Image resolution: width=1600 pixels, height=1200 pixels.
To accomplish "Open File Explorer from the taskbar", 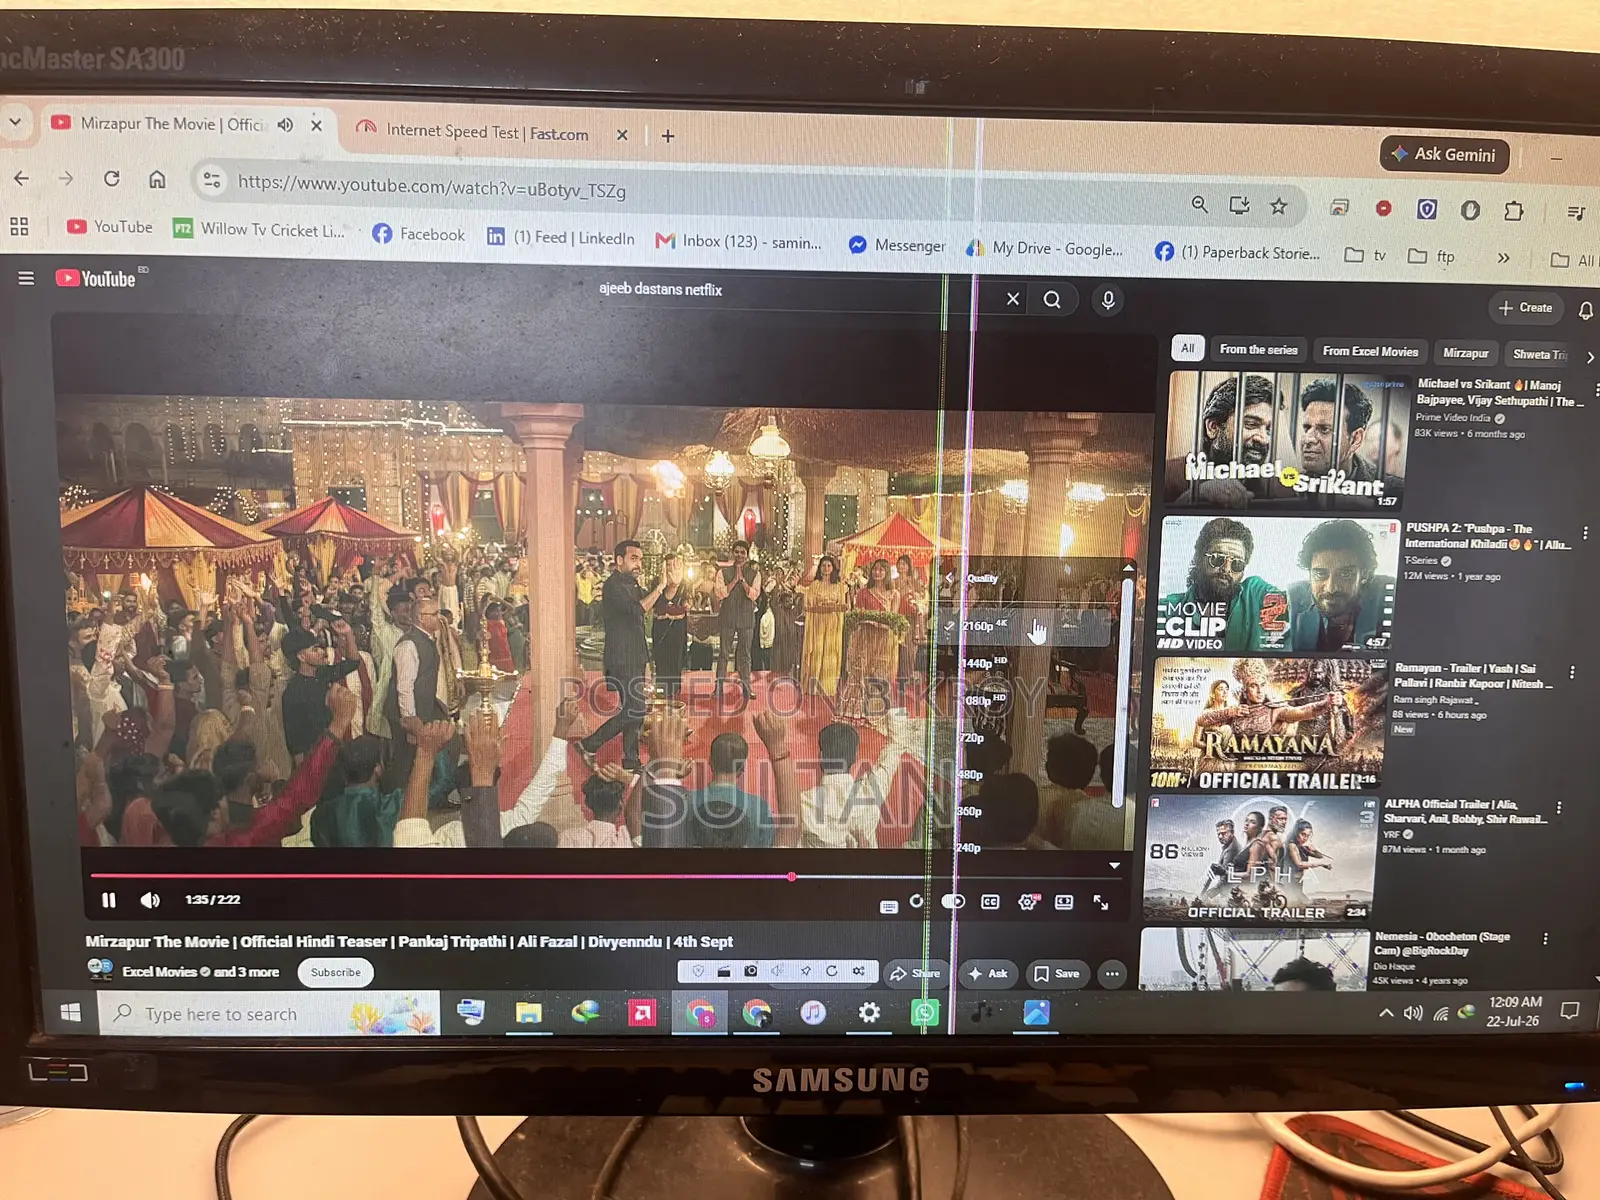I will pyautogui.click(x=528, y=1013).
